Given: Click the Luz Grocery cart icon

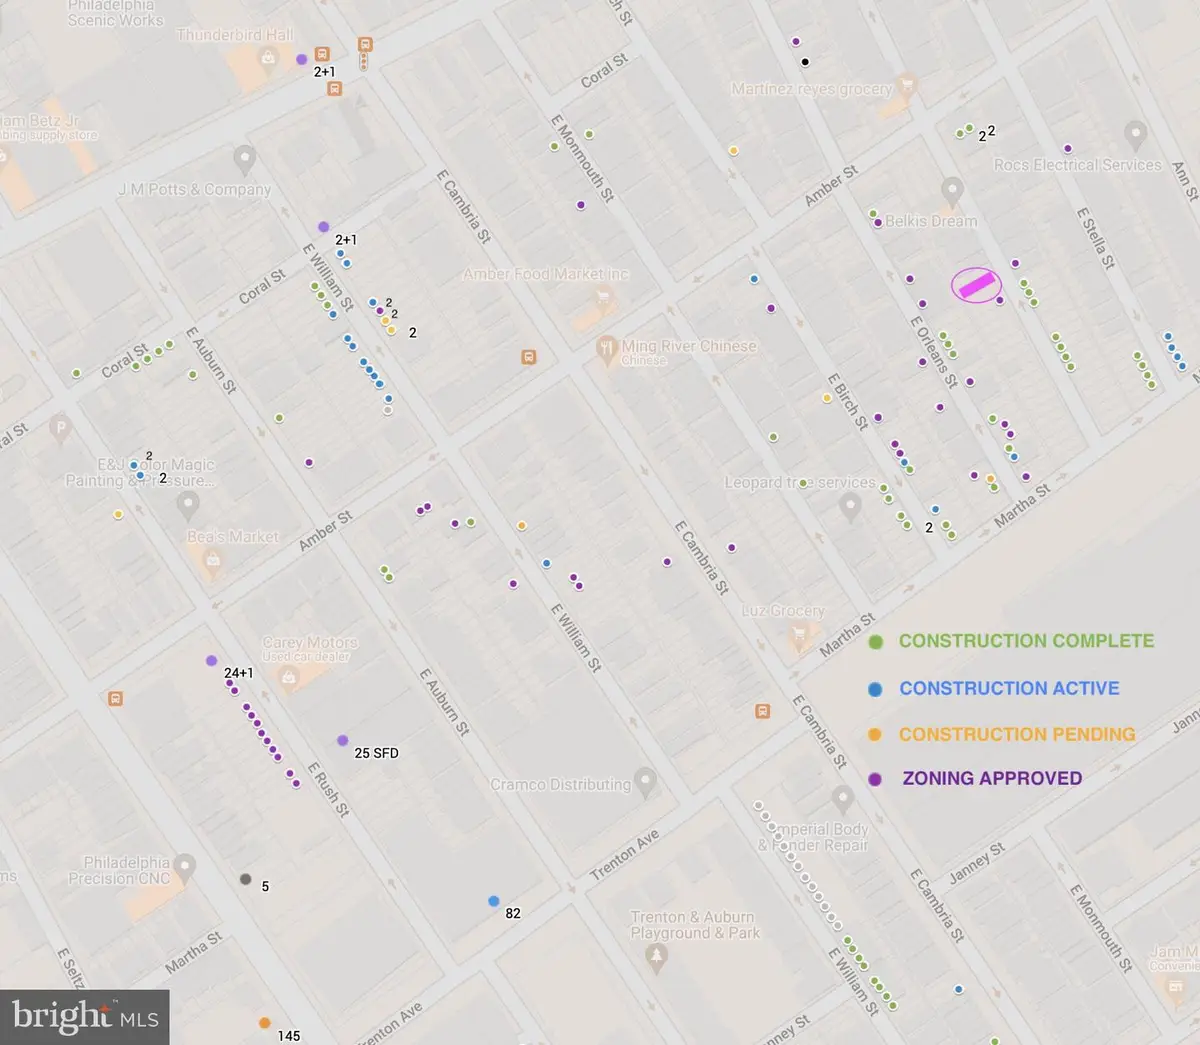Looking at the screenshot, I should coord(798,634).
